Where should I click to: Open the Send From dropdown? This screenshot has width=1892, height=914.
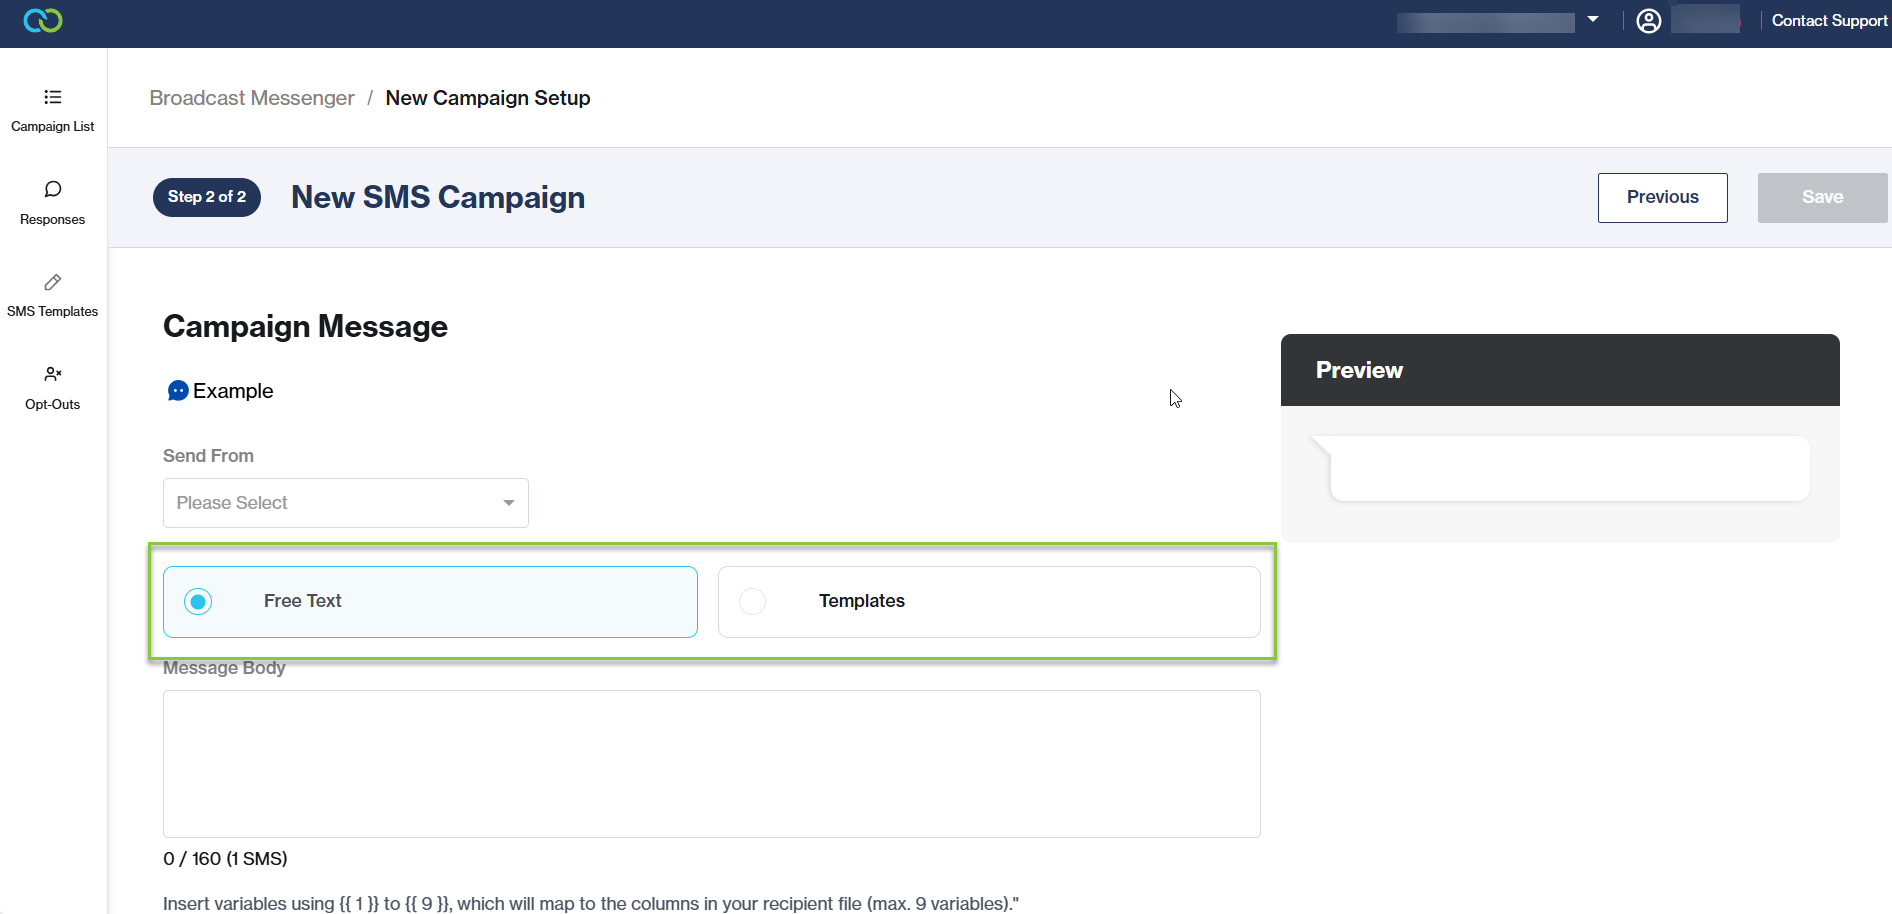(x=345, y=503)
